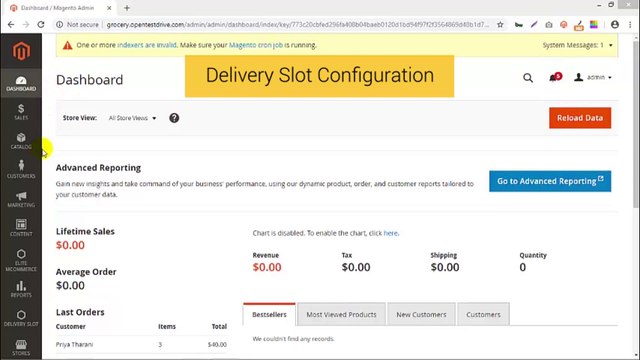The width and height of the screenshot is (640, 360).
Task: Click the Advanced Reporting heading
Action: click(x=98, y=168)
